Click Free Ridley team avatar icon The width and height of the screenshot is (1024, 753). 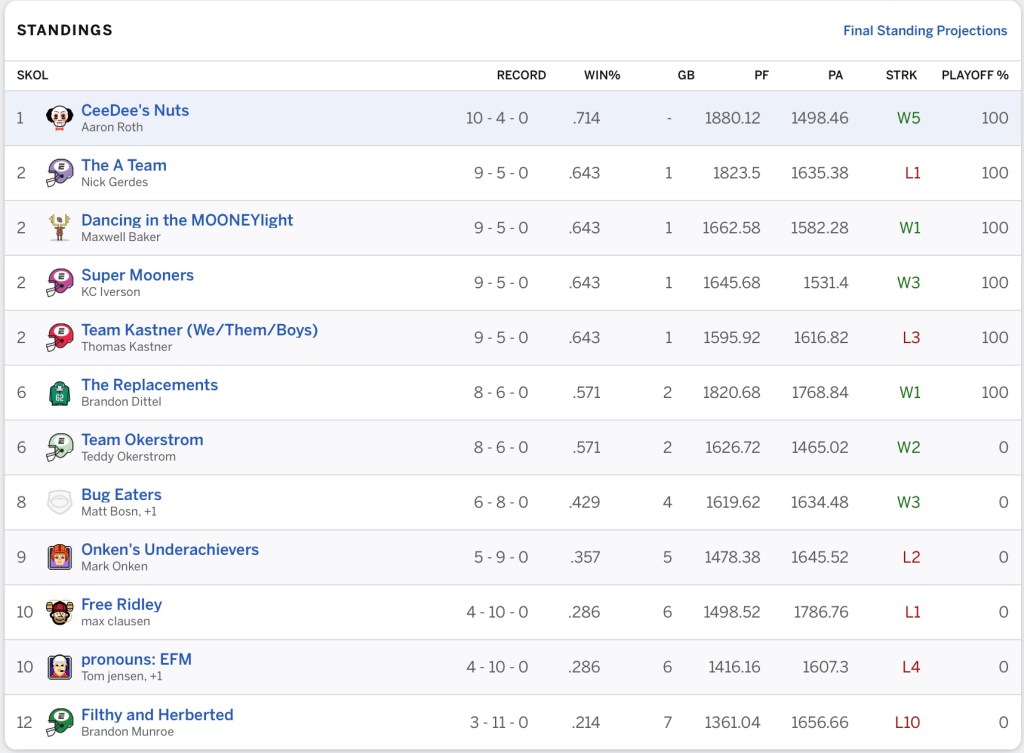coord(60,612)
